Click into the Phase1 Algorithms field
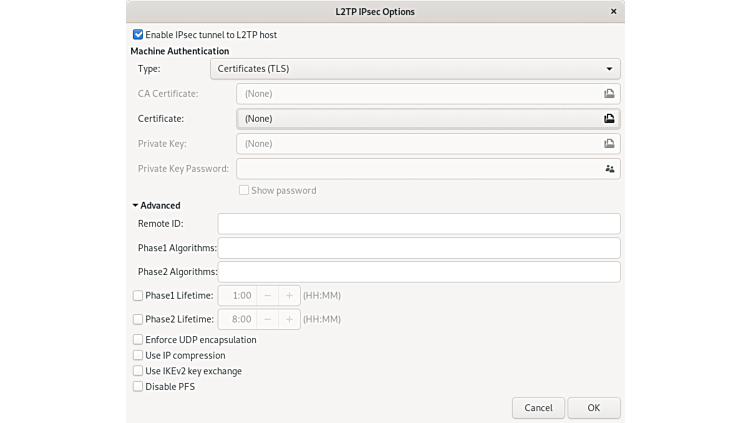 tap(419, 248)
